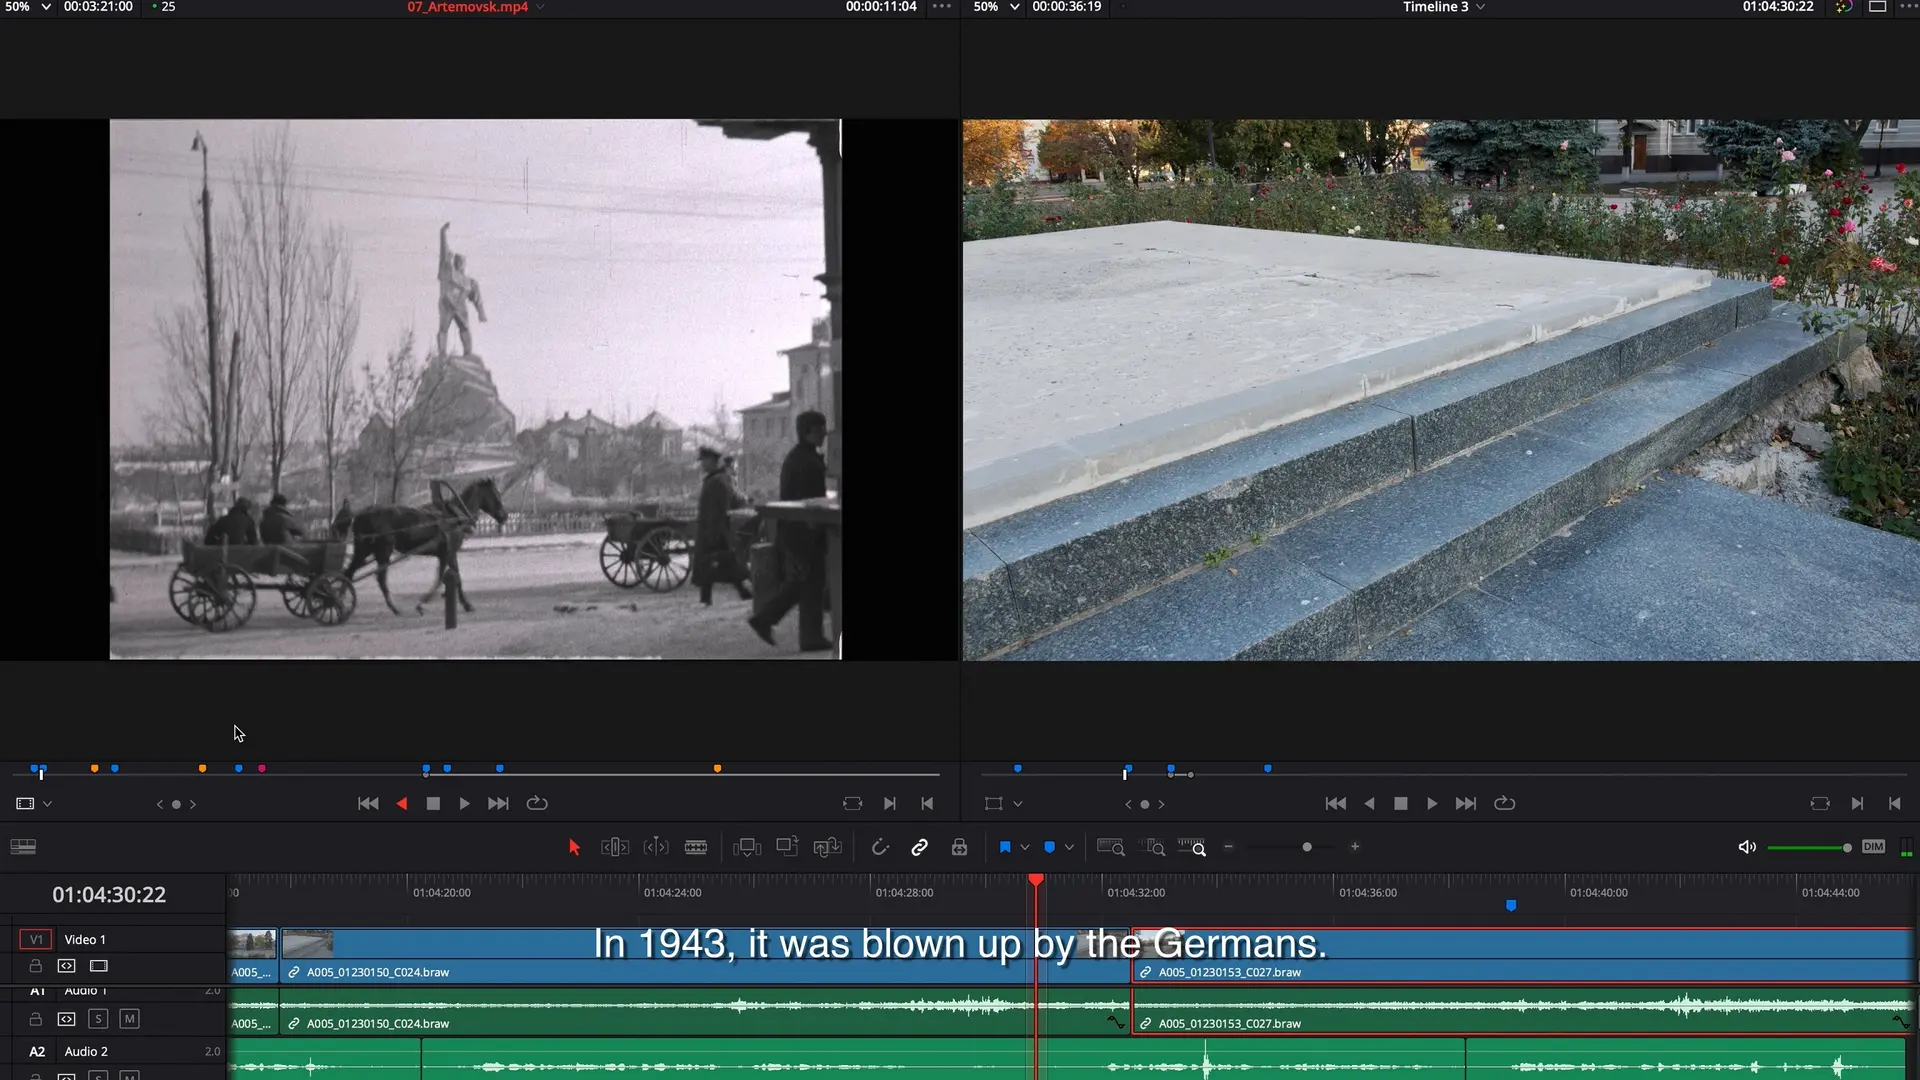Select the Blade edit mode tool
The image size is (1920, 1080).
[696, 847]
